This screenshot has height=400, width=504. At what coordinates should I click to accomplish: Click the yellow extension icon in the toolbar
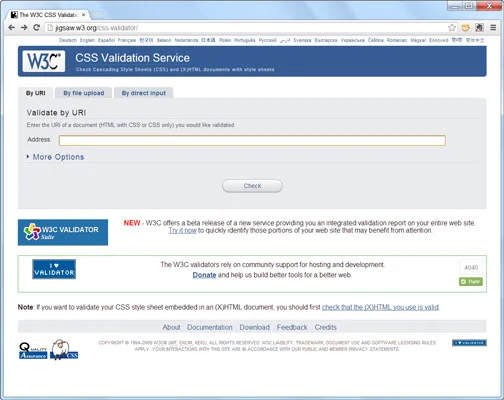point(465,28)
